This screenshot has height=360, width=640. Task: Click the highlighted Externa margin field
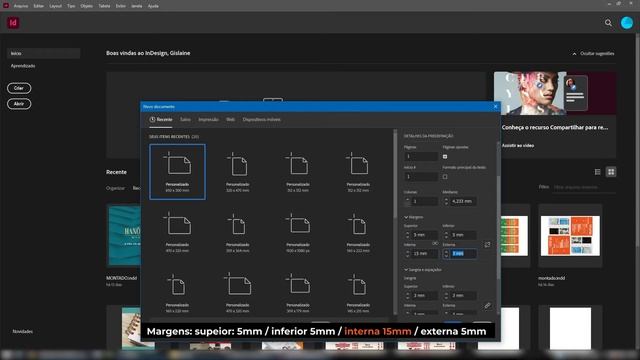pyautogui.click(x=463, y=253)
